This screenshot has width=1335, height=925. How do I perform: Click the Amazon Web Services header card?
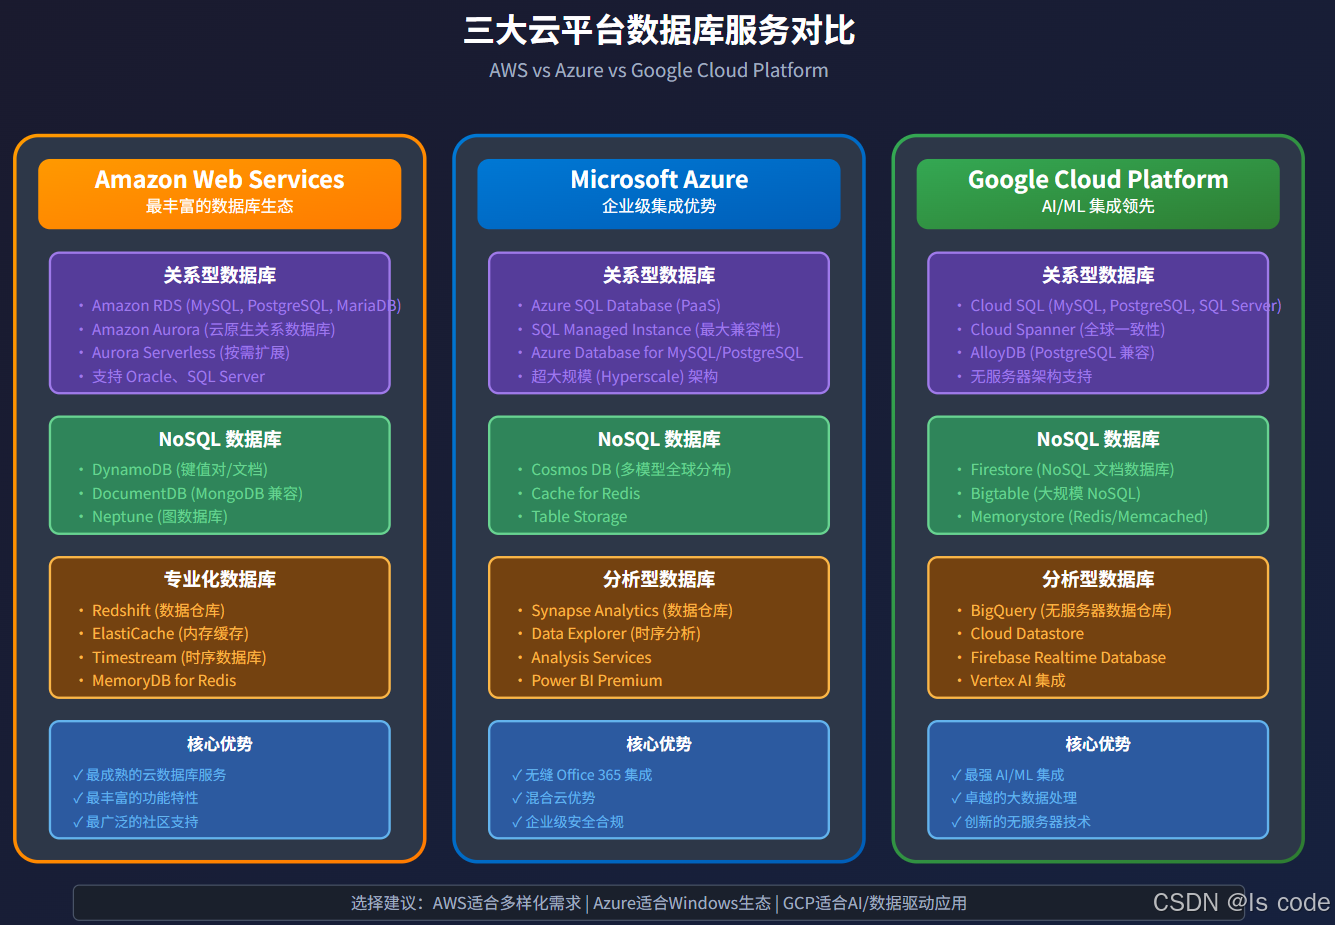coord(219,193)
